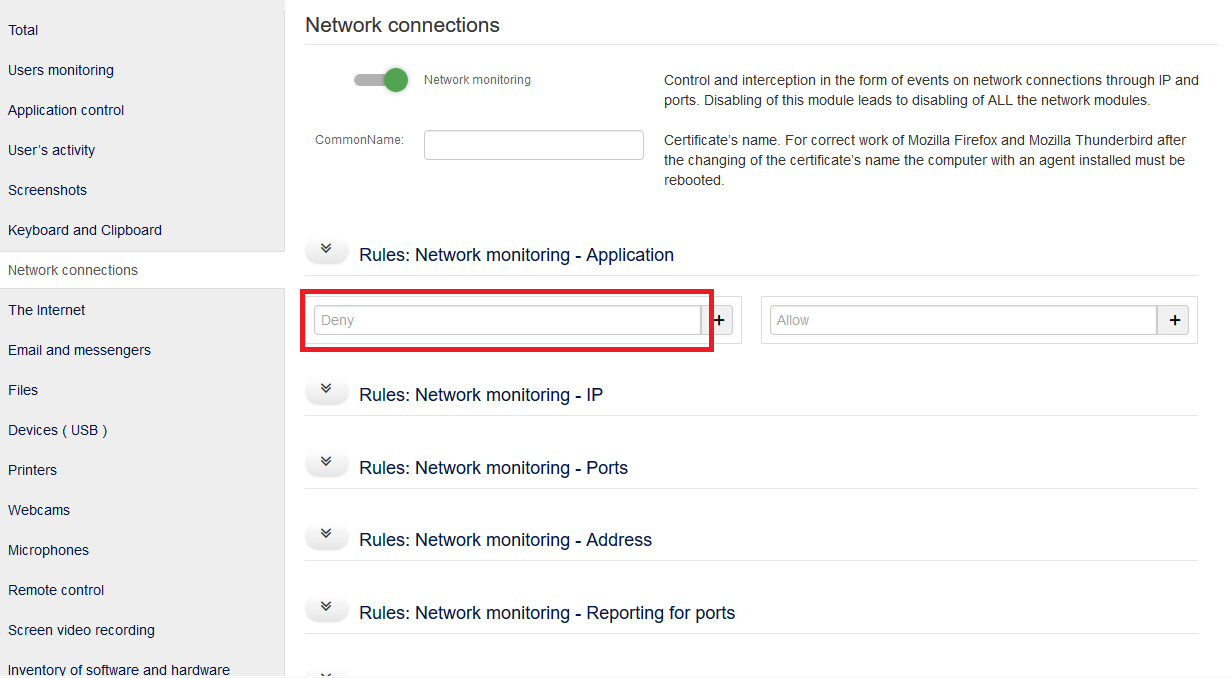Click the plus icon beside Allow field
The width and height of the screenshot is (1231, 678).
click(x=1173, y=320)
